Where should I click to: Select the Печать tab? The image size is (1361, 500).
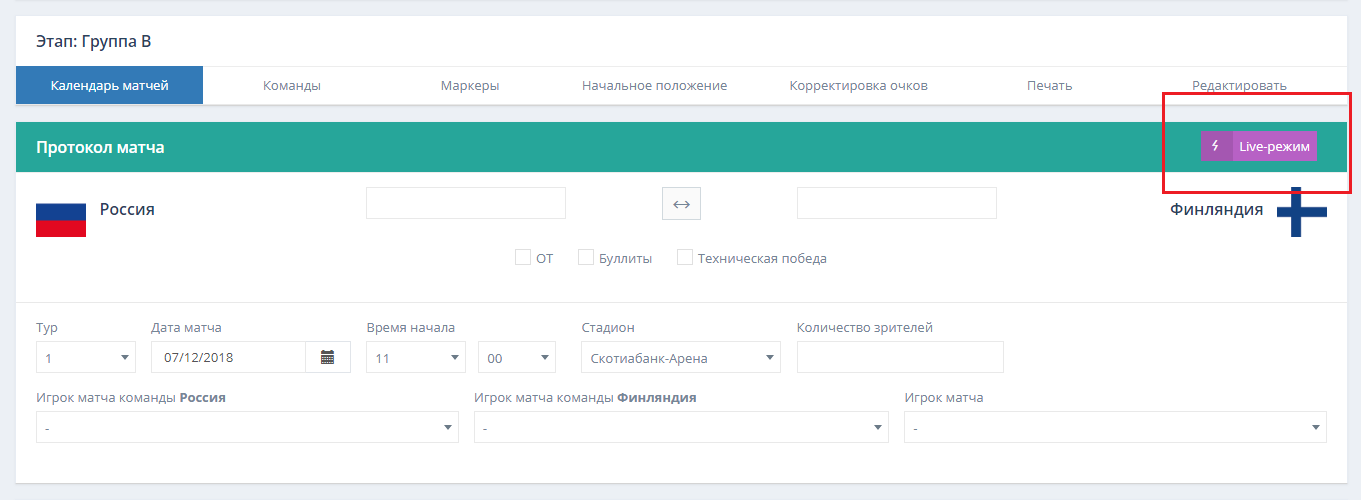tap(1050, 85)
